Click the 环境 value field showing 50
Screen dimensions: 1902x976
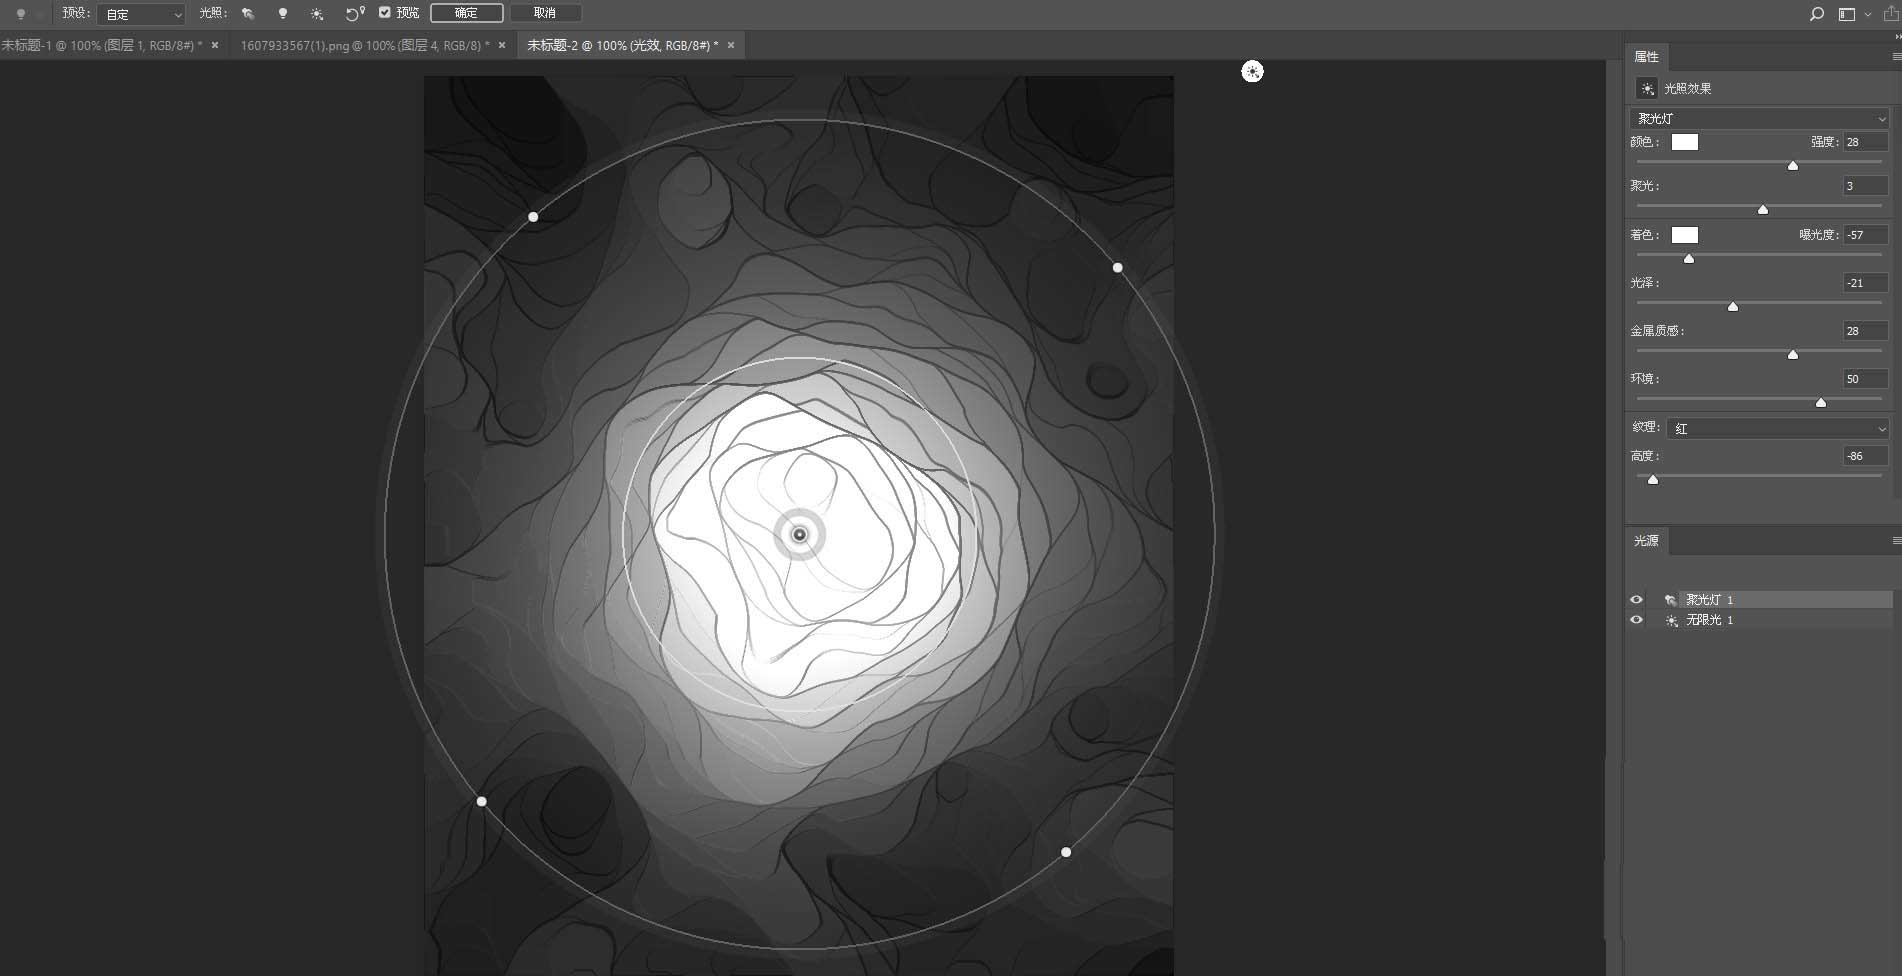1866,379
